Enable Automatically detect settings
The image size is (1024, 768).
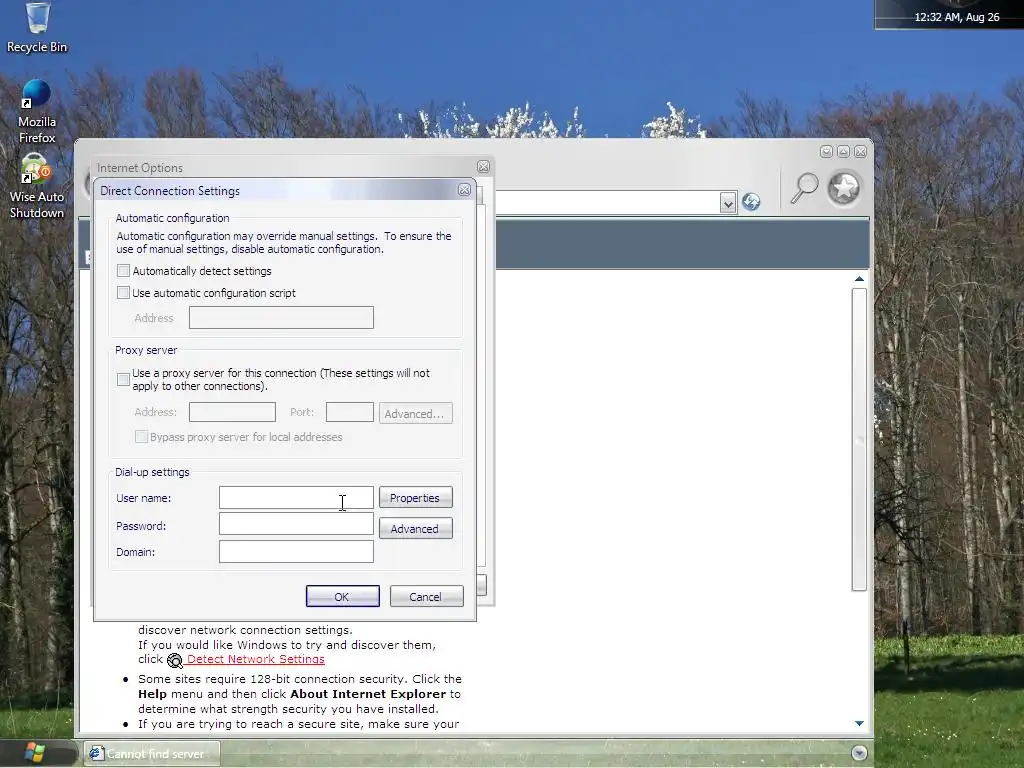coord(123,270)
